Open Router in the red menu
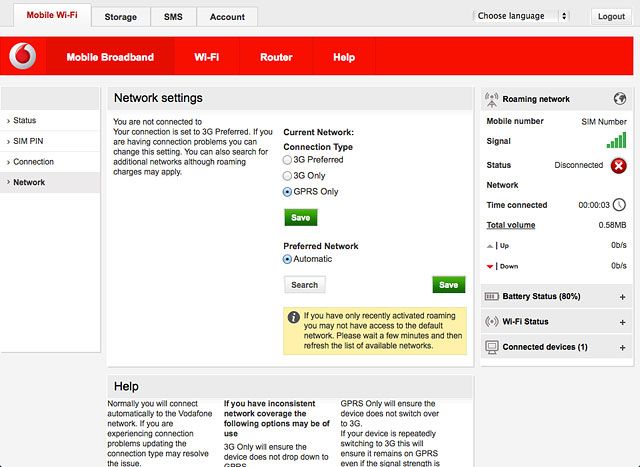Screen dimensions: 640x467 (x=276, y=57)
